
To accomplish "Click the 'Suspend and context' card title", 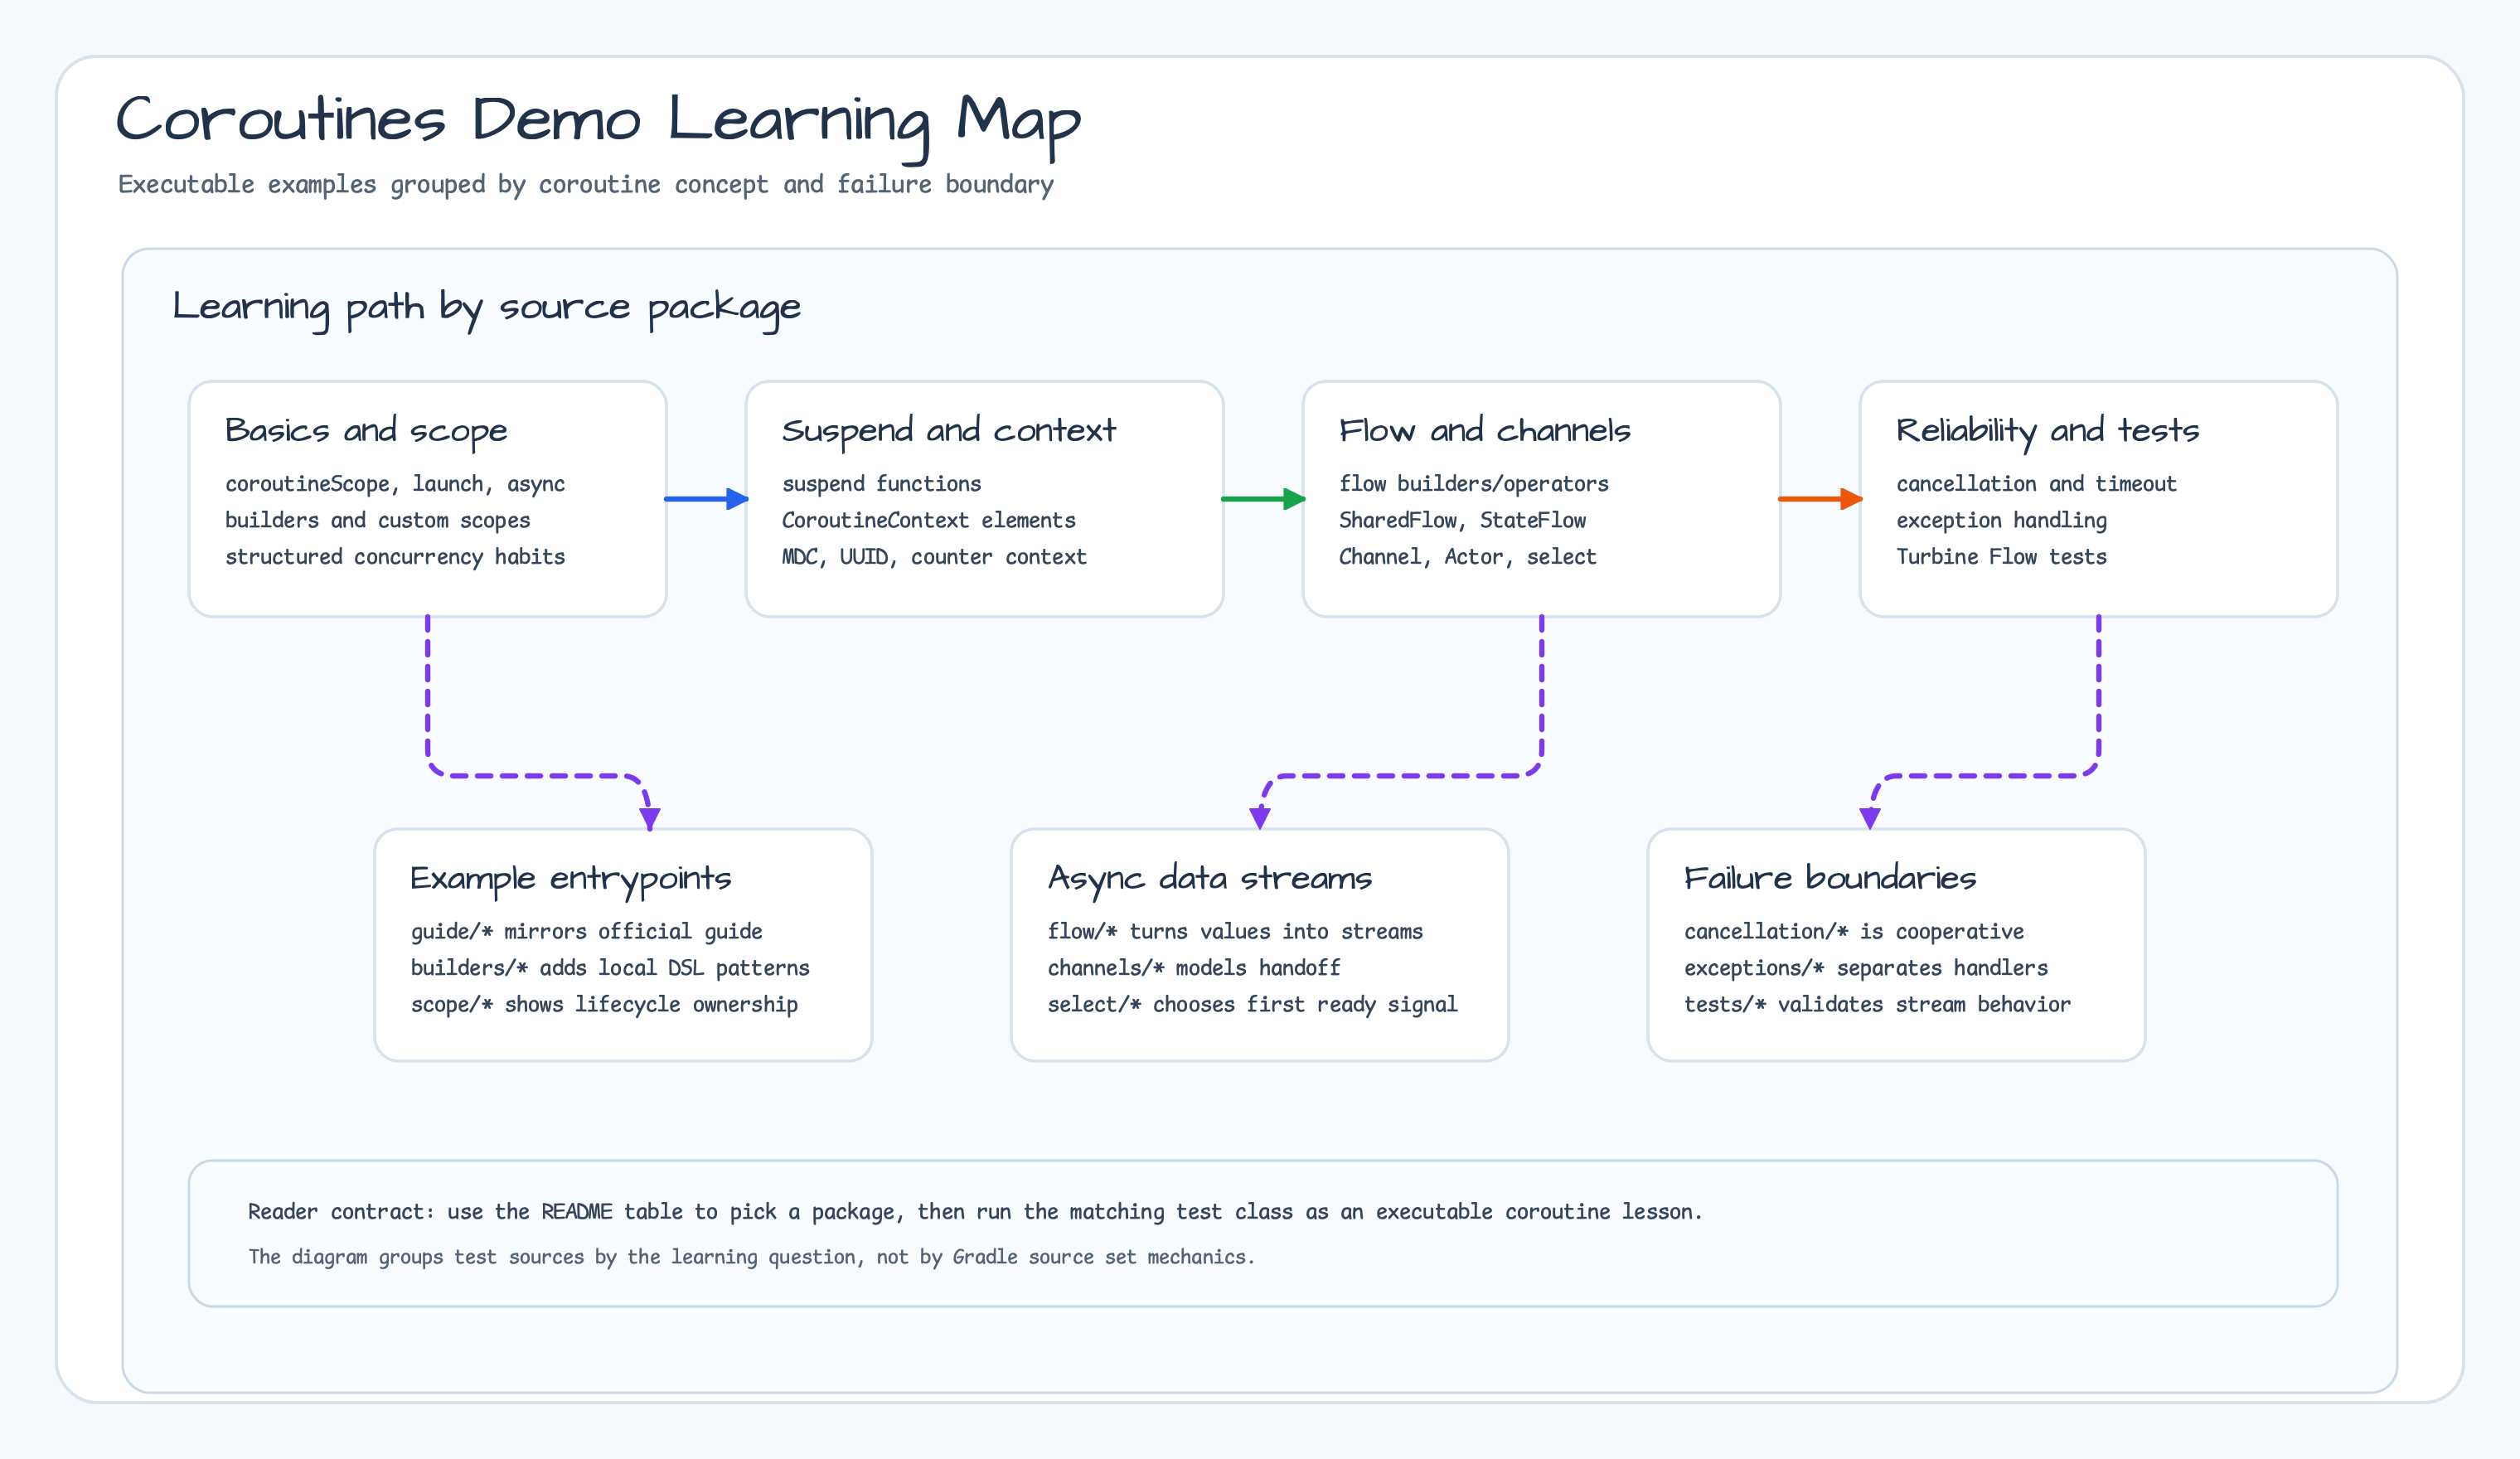I will click(948, 431).
